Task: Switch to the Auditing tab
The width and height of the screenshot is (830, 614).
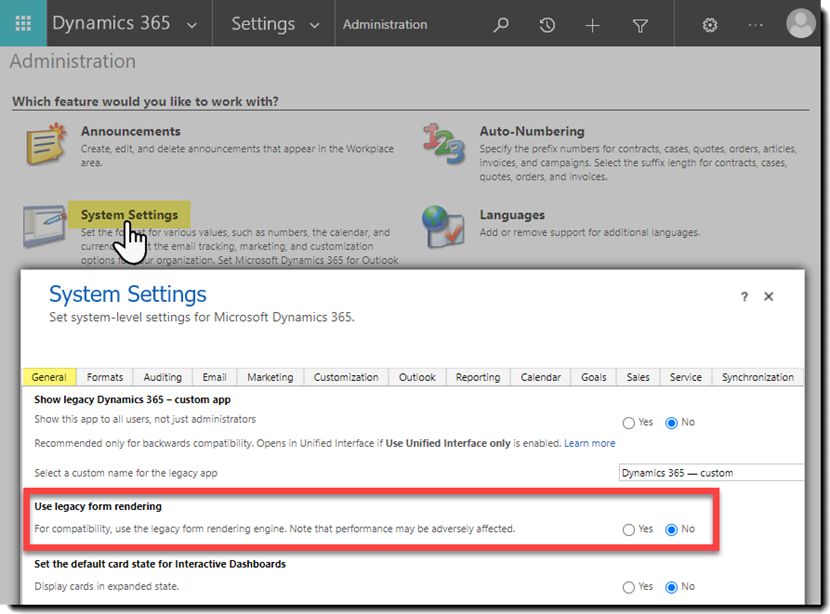Action: [x=163, y=377]
